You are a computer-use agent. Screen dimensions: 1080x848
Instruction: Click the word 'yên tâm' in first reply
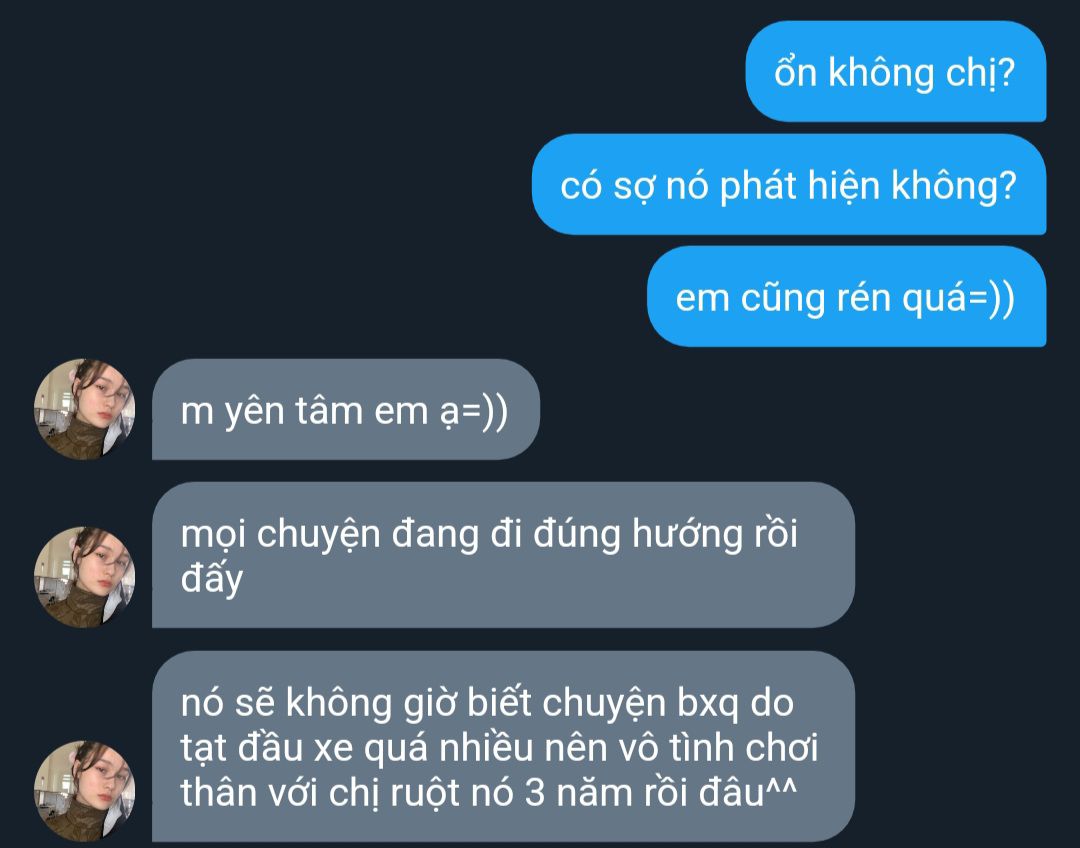294,412
